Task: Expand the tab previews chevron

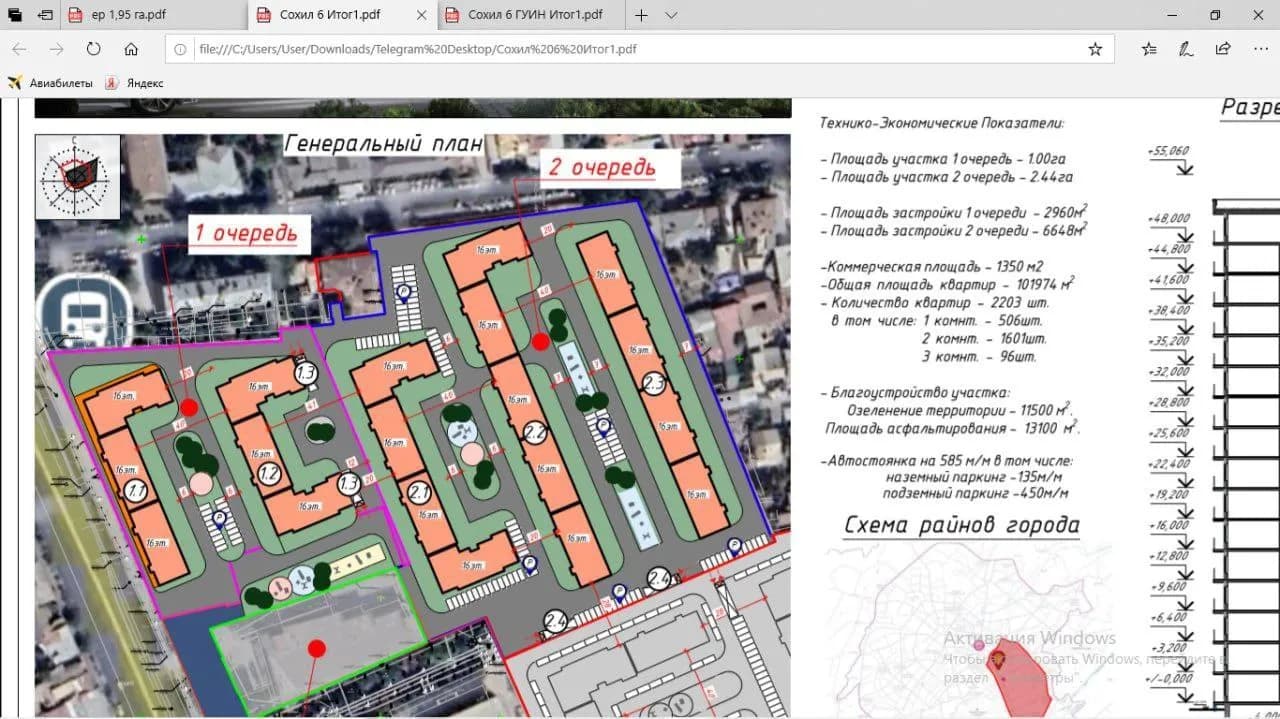Action: (671, 15)
